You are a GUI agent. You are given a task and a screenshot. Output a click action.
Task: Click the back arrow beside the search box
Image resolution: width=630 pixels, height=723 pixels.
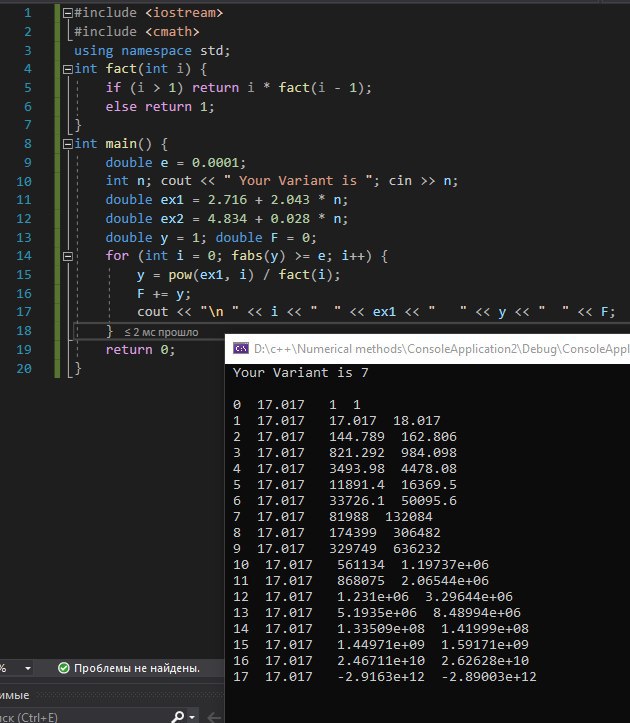[214, 717]
